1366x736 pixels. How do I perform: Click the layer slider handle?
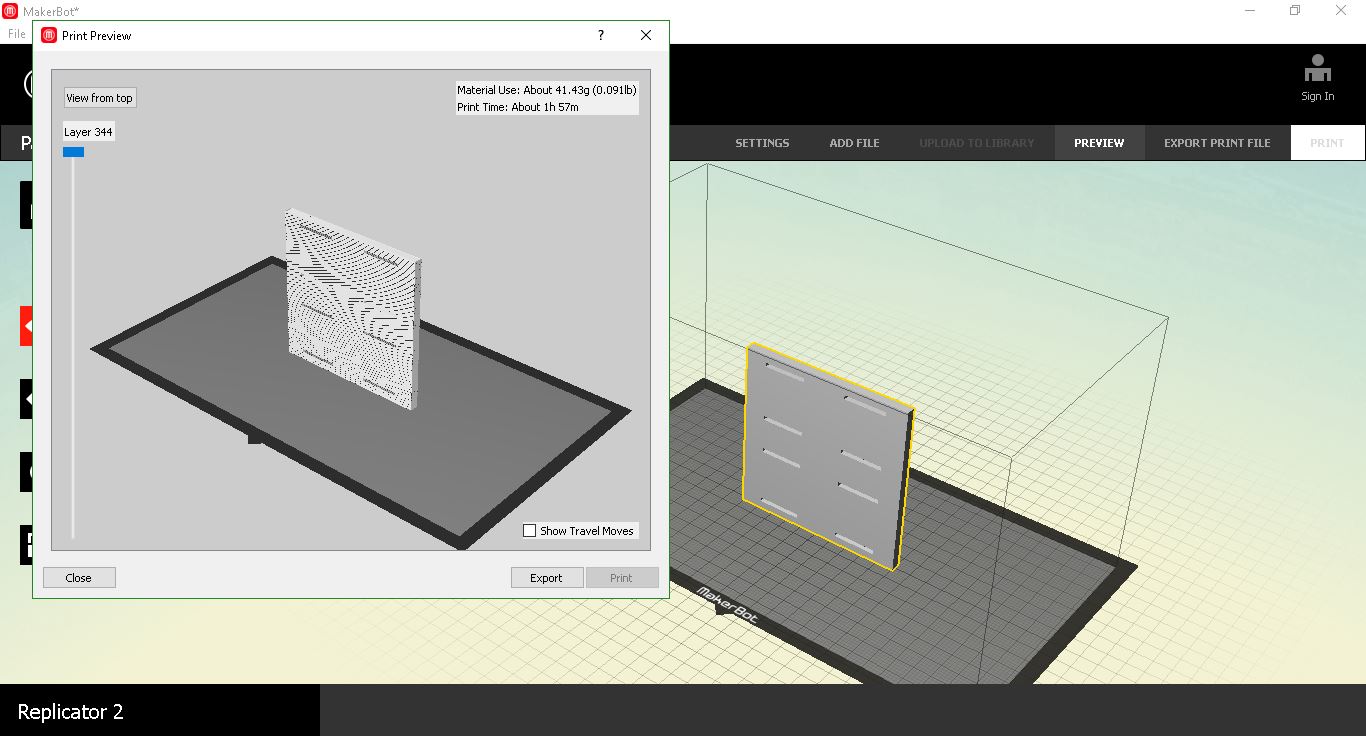point(73,152)
